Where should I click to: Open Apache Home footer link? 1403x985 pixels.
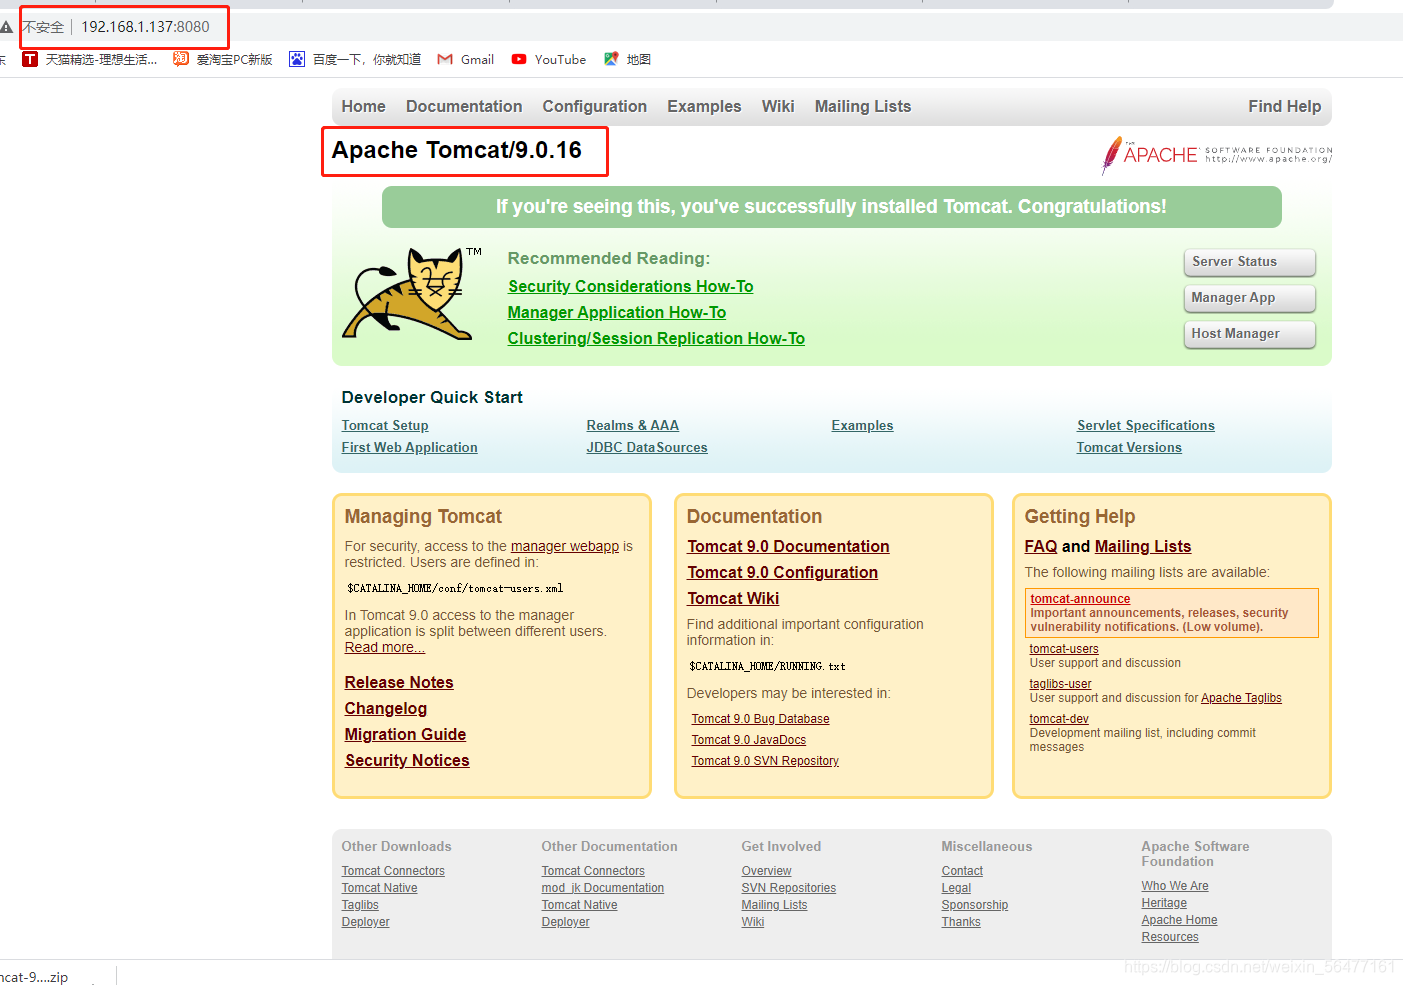click(1179, 920)
